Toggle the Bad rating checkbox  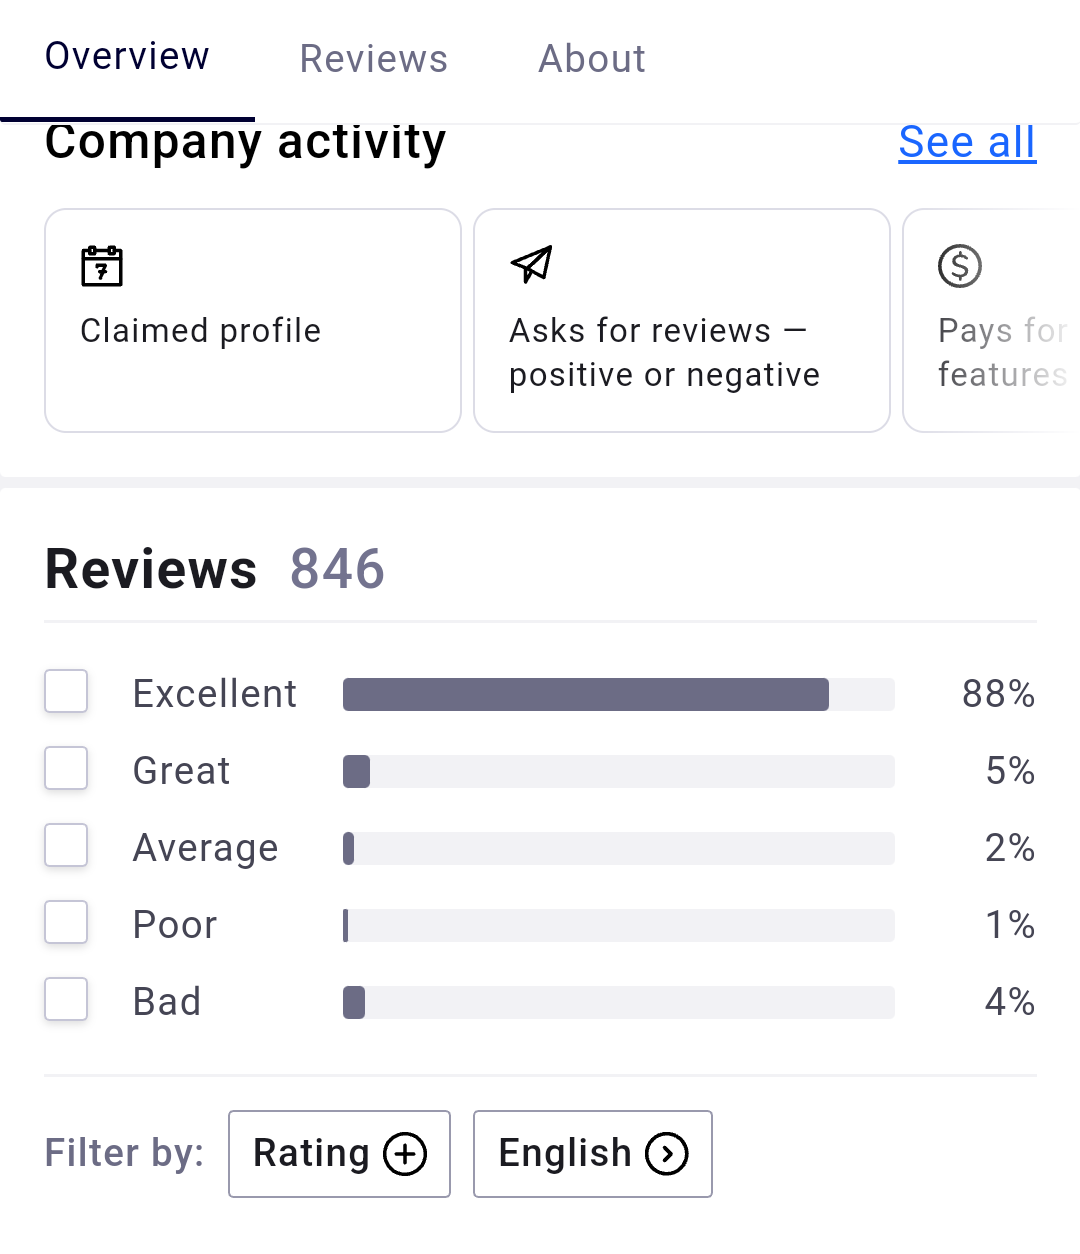click(x=66, y=1000)
